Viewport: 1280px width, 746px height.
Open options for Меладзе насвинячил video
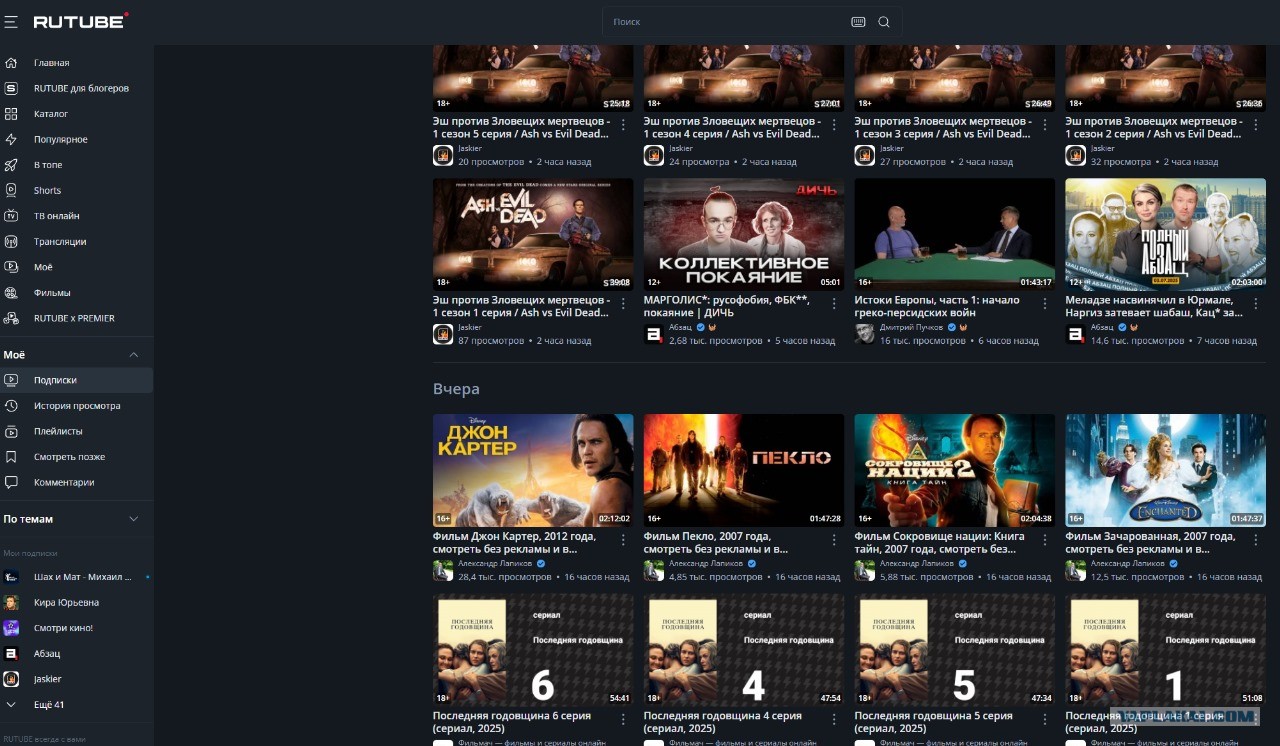click(x=1256, y=304)
